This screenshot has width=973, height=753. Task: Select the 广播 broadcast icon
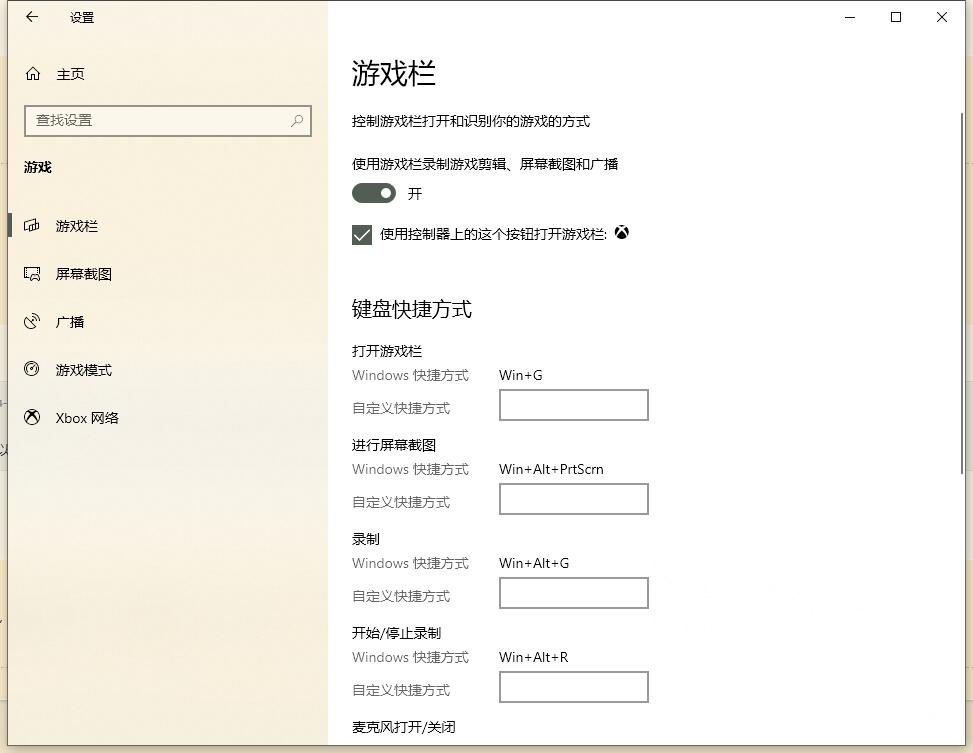coord(31,321)
